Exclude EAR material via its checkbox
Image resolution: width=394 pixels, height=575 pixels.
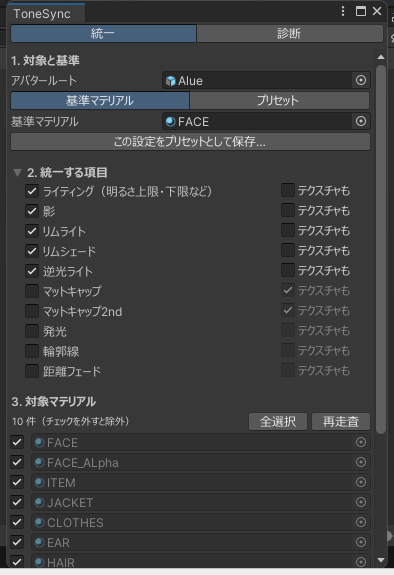pyautogui.click(x=17, y=542)
